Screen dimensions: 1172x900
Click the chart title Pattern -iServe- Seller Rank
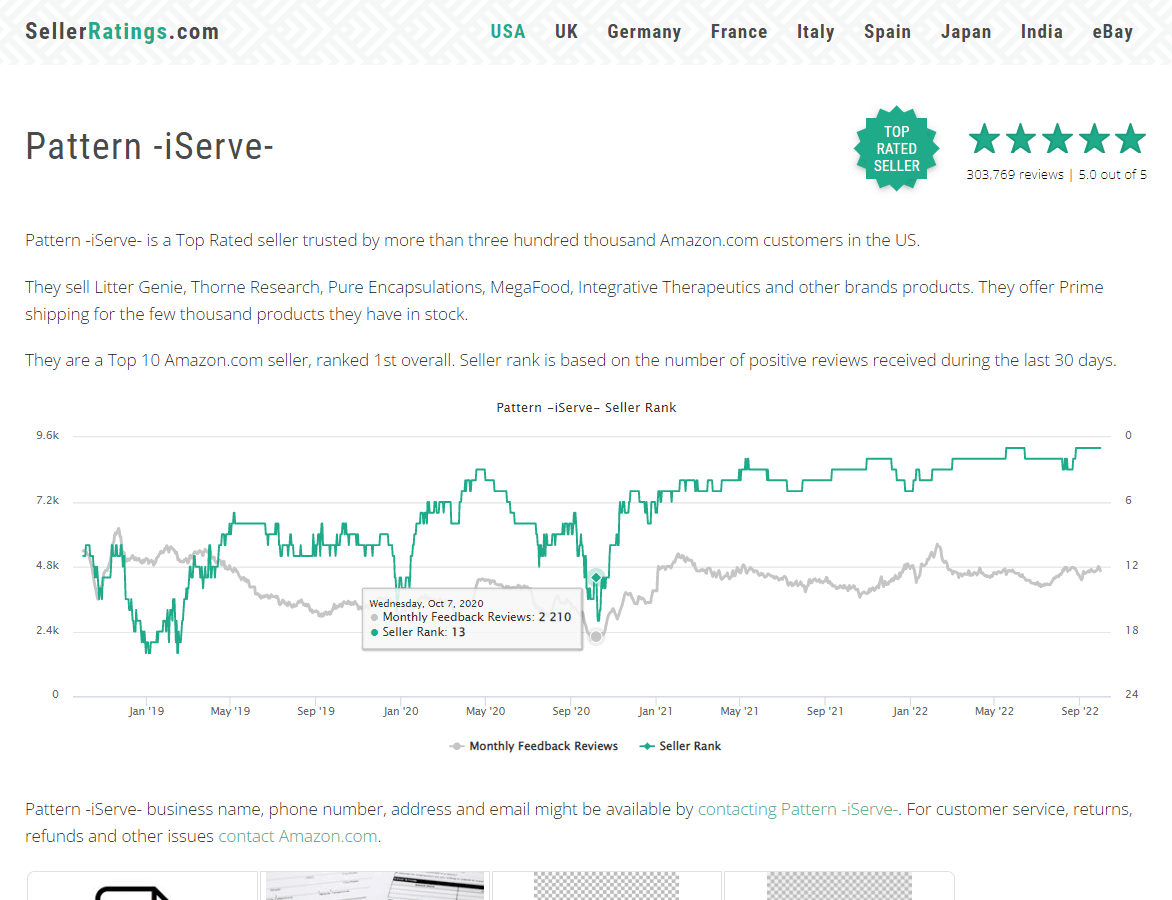pyautogui.click(x=586, y=407)
